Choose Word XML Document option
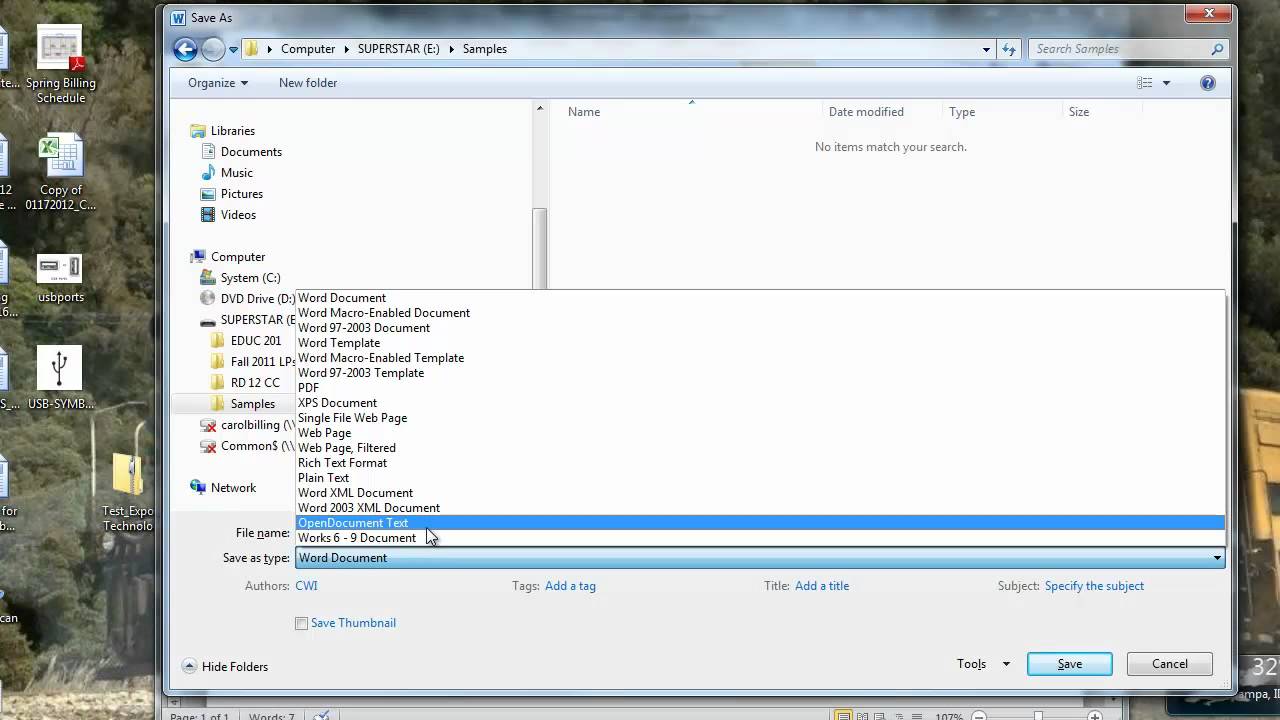Viewport: 1280px width, 720px height. click(760, 493)
